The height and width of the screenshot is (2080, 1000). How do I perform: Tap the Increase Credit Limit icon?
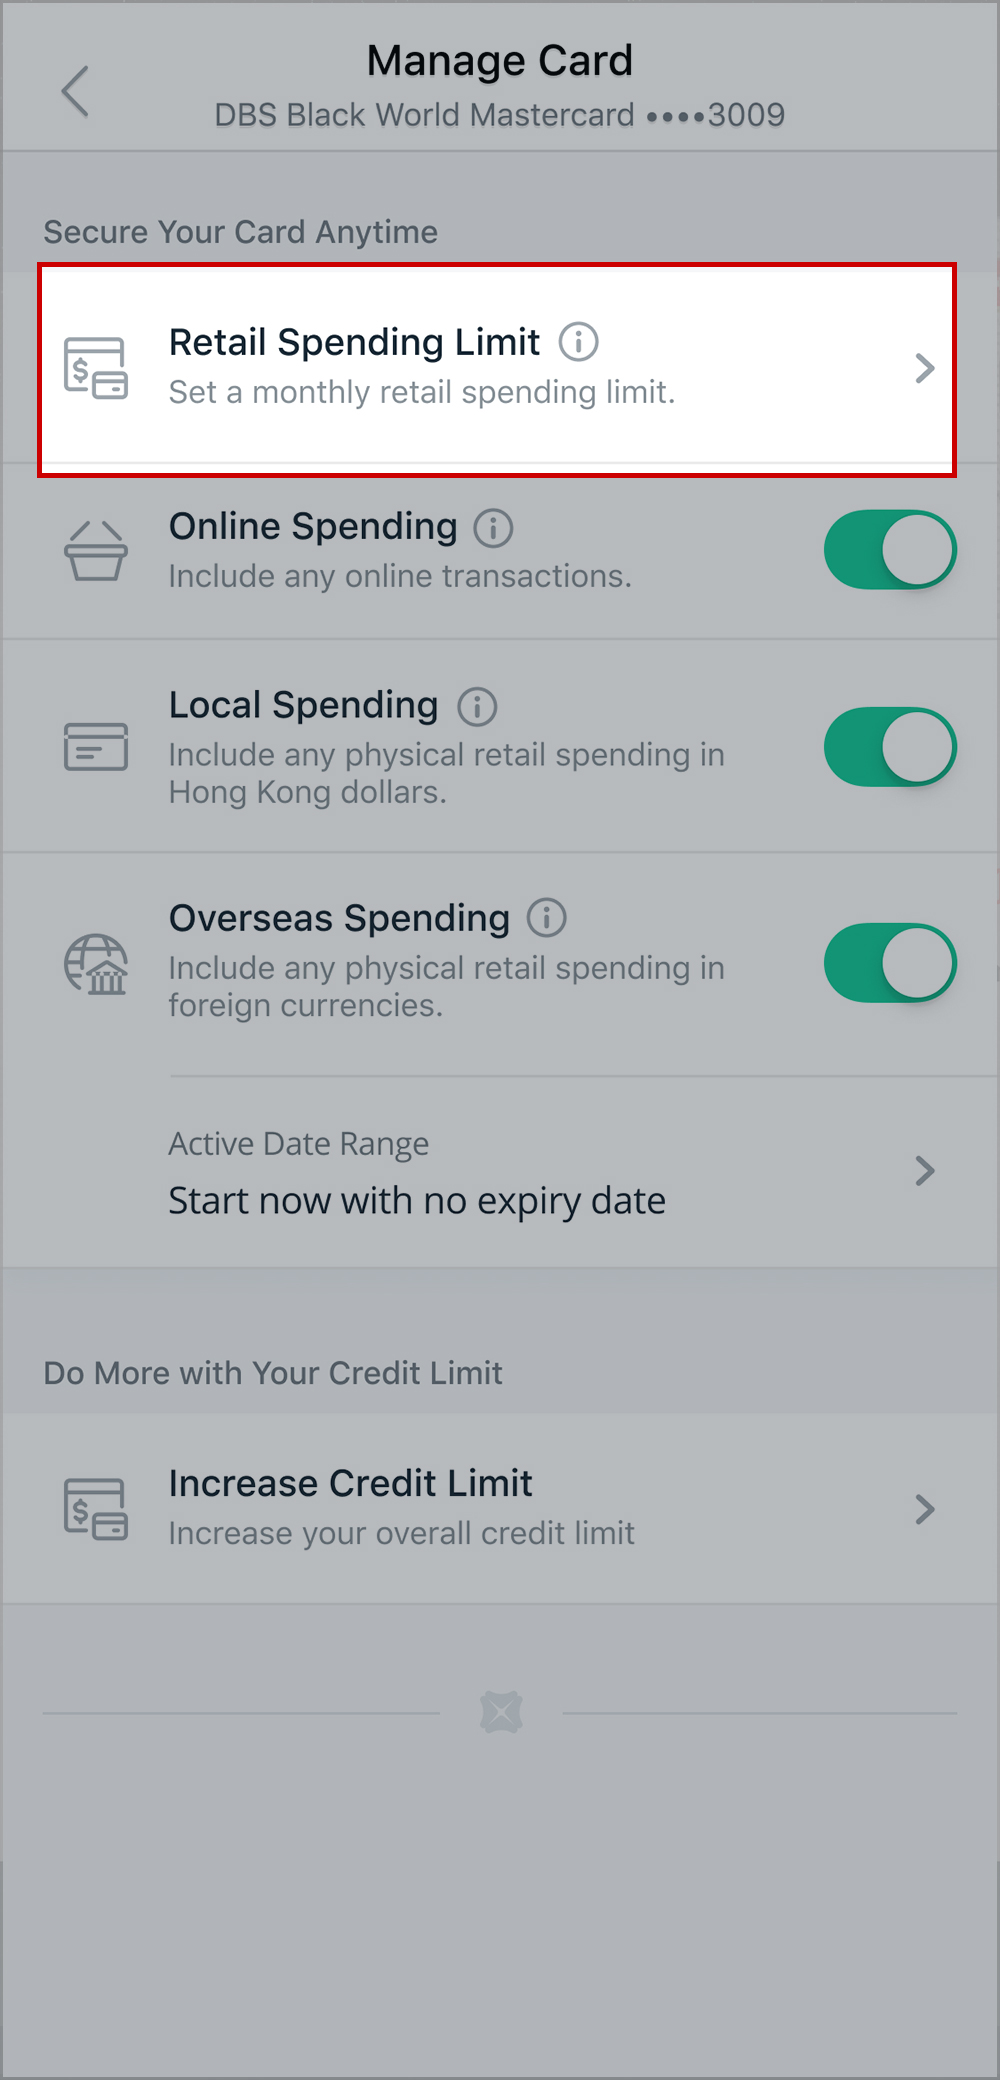(96, 1509)
